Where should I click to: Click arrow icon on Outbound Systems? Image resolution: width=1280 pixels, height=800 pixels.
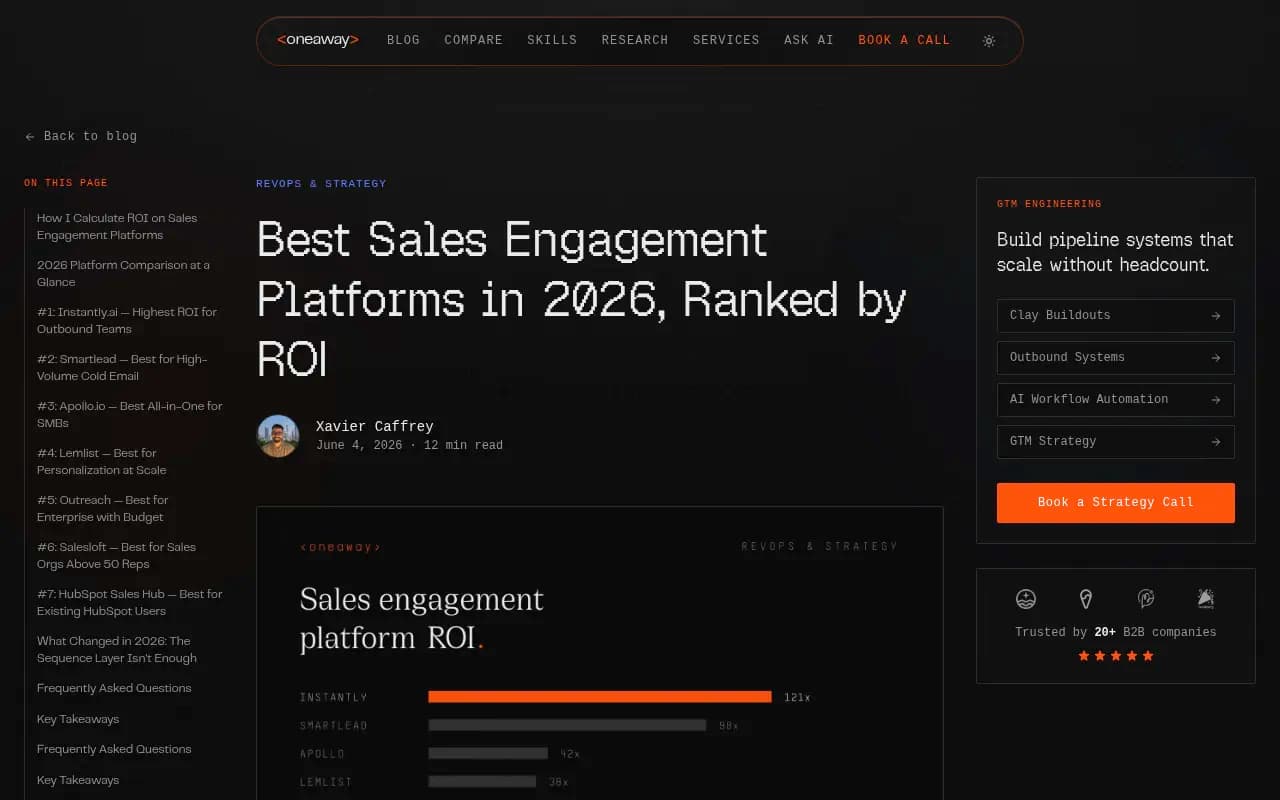pyautogui.click(x=1216, y=358)
